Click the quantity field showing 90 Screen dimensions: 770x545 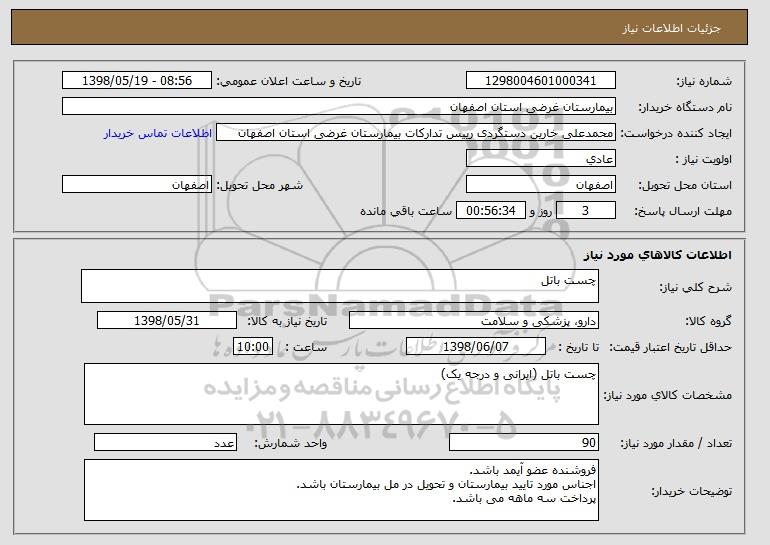(524, 442)
